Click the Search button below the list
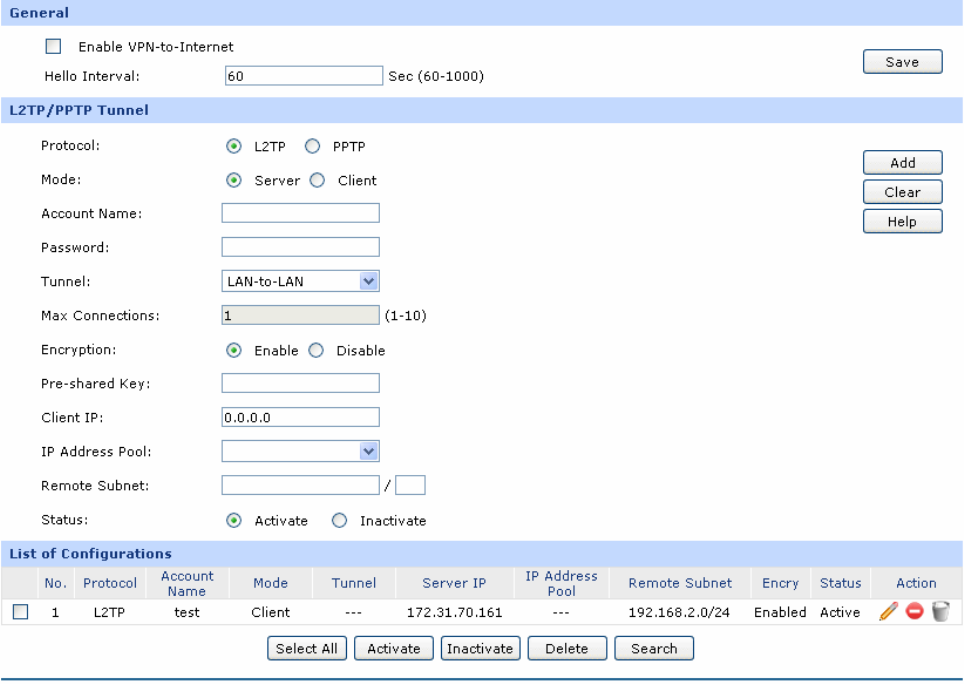The width and height of the screenshot is (964, 684). pos(654,649)
